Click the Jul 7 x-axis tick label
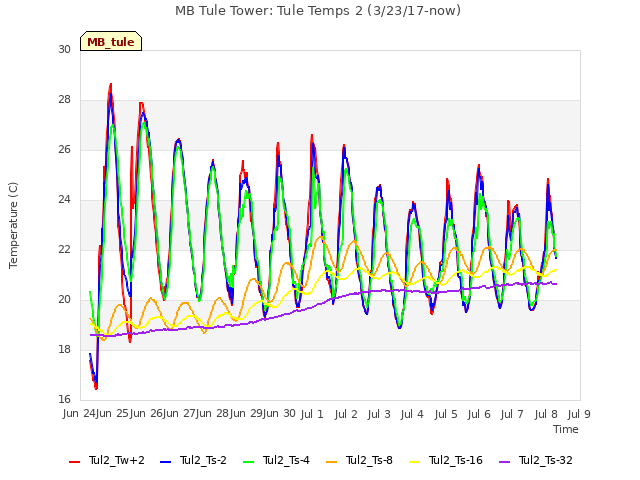Viewport: 640px width, 480px height. pos(512,414)
